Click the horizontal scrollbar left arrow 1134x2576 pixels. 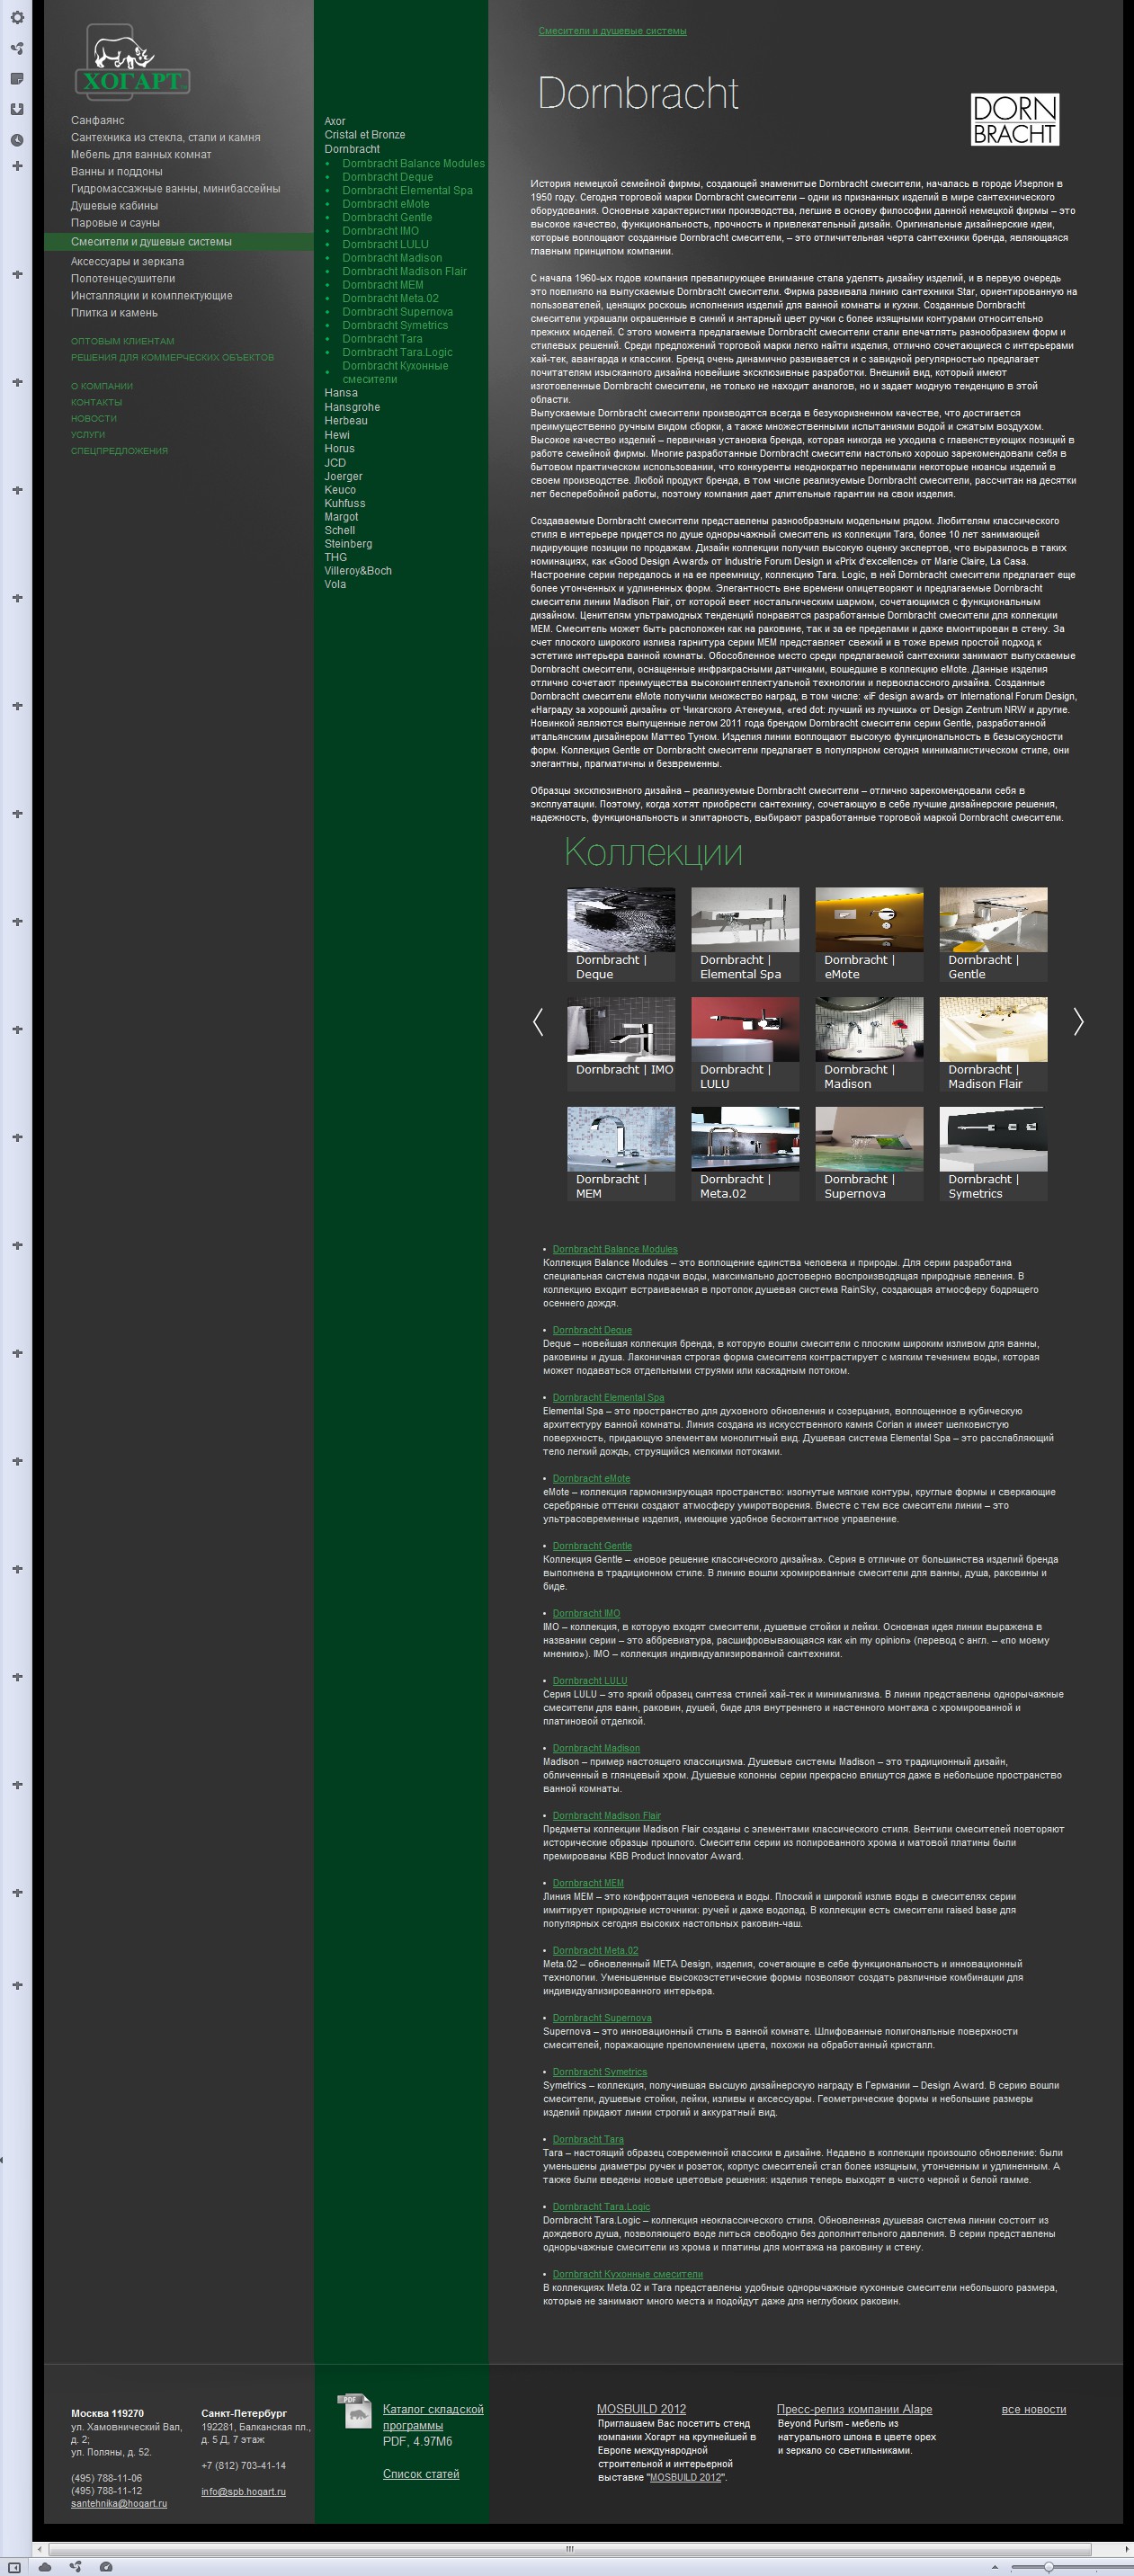39,2549
